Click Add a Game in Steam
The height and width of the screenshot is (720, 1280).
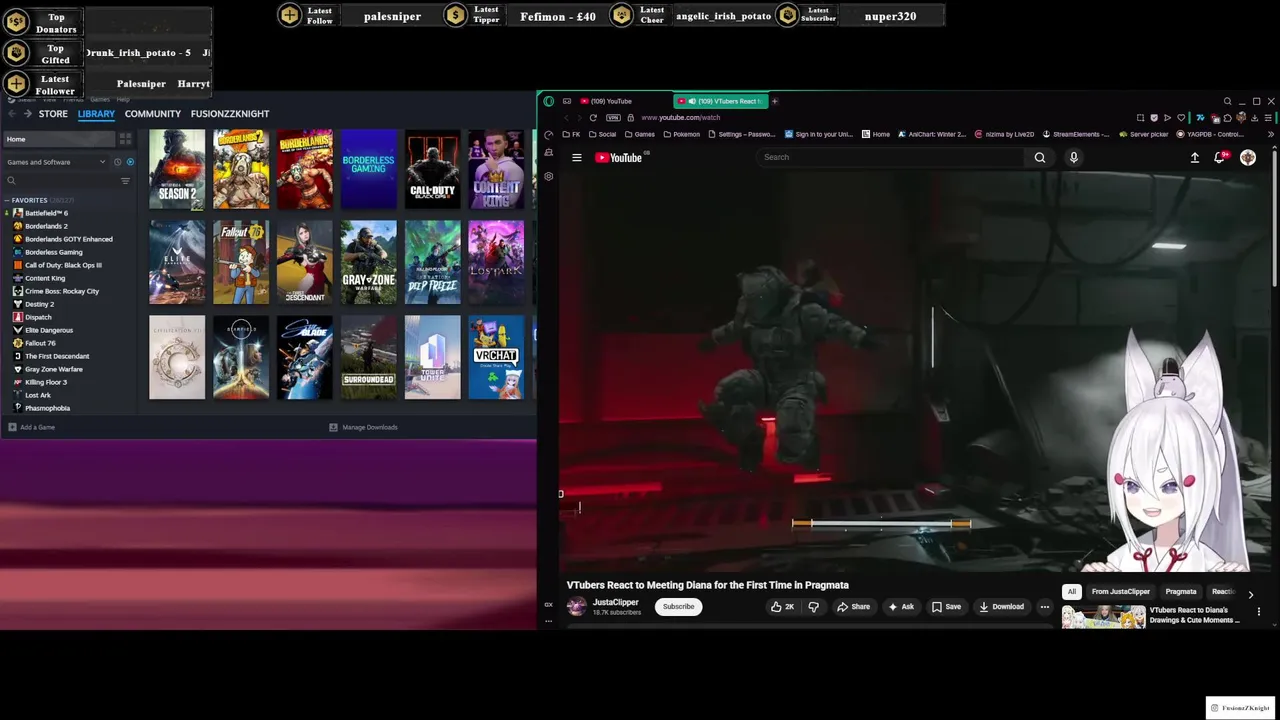pyautogui.click(x=32, y=427)
